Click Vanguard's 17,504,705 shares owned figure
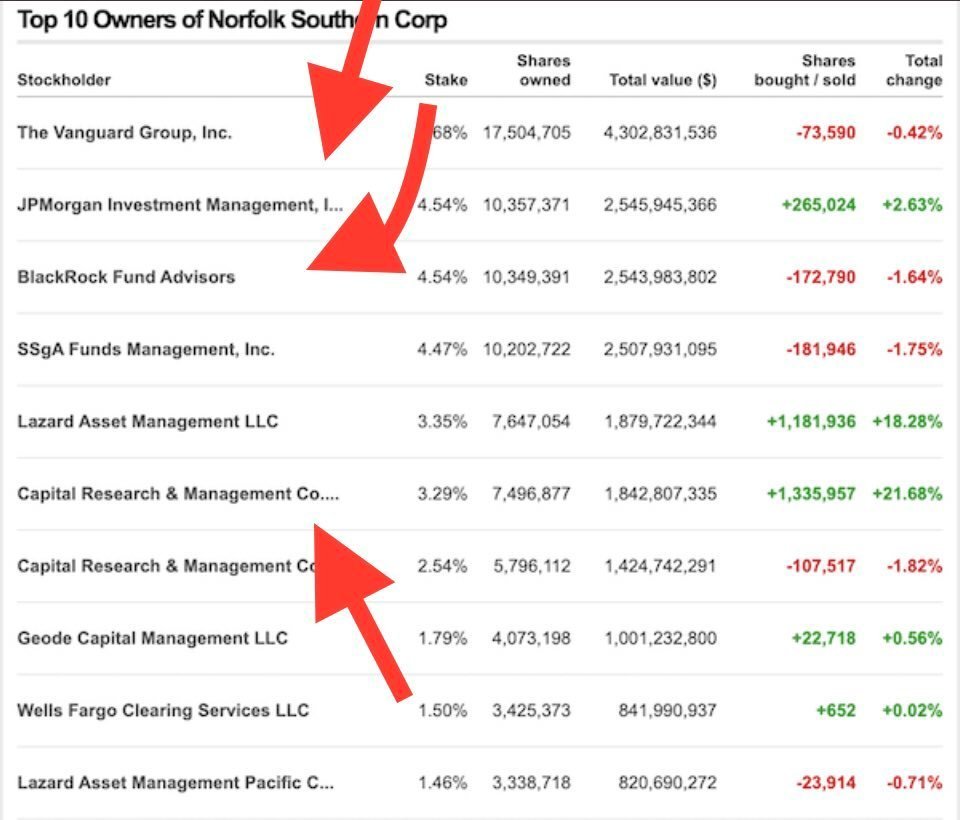The image size is (960, 820). pyautogui.click(x=526, y=132)
